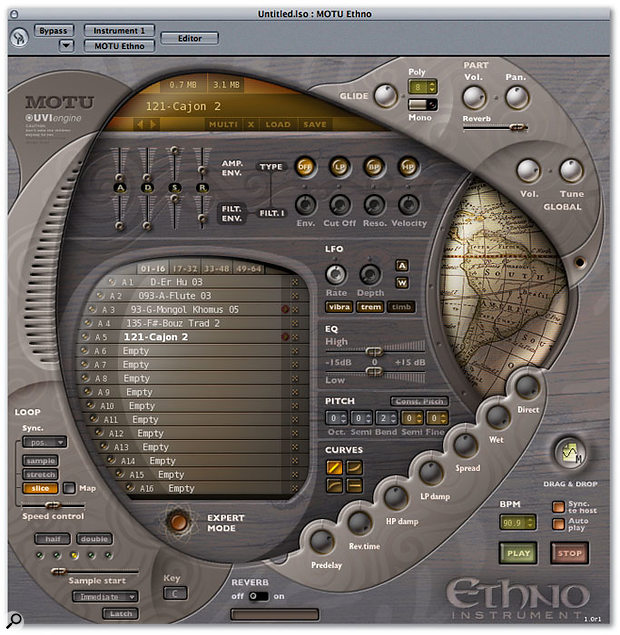Viewport: 620px width, 635px height.
Task: Select the HP filter type button
Action: pyautogui.click(x=408, y=167)
